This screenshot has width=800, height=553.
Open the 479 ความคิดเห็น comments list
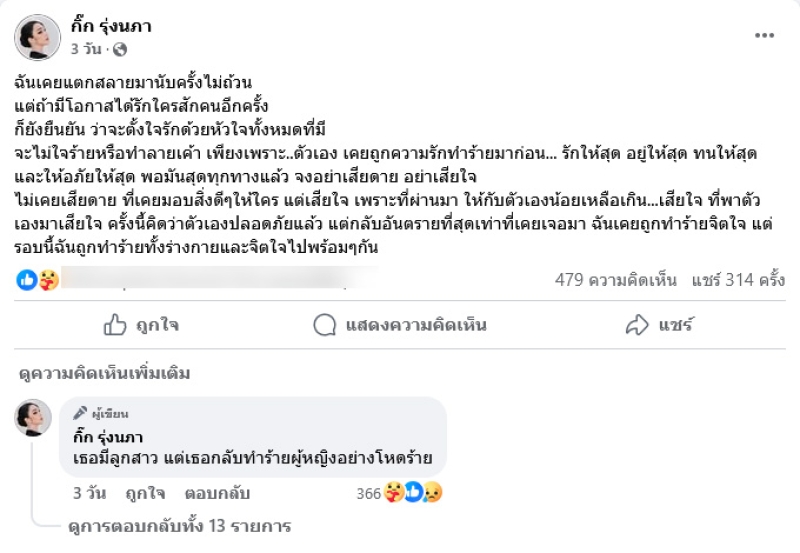[616, 280]
